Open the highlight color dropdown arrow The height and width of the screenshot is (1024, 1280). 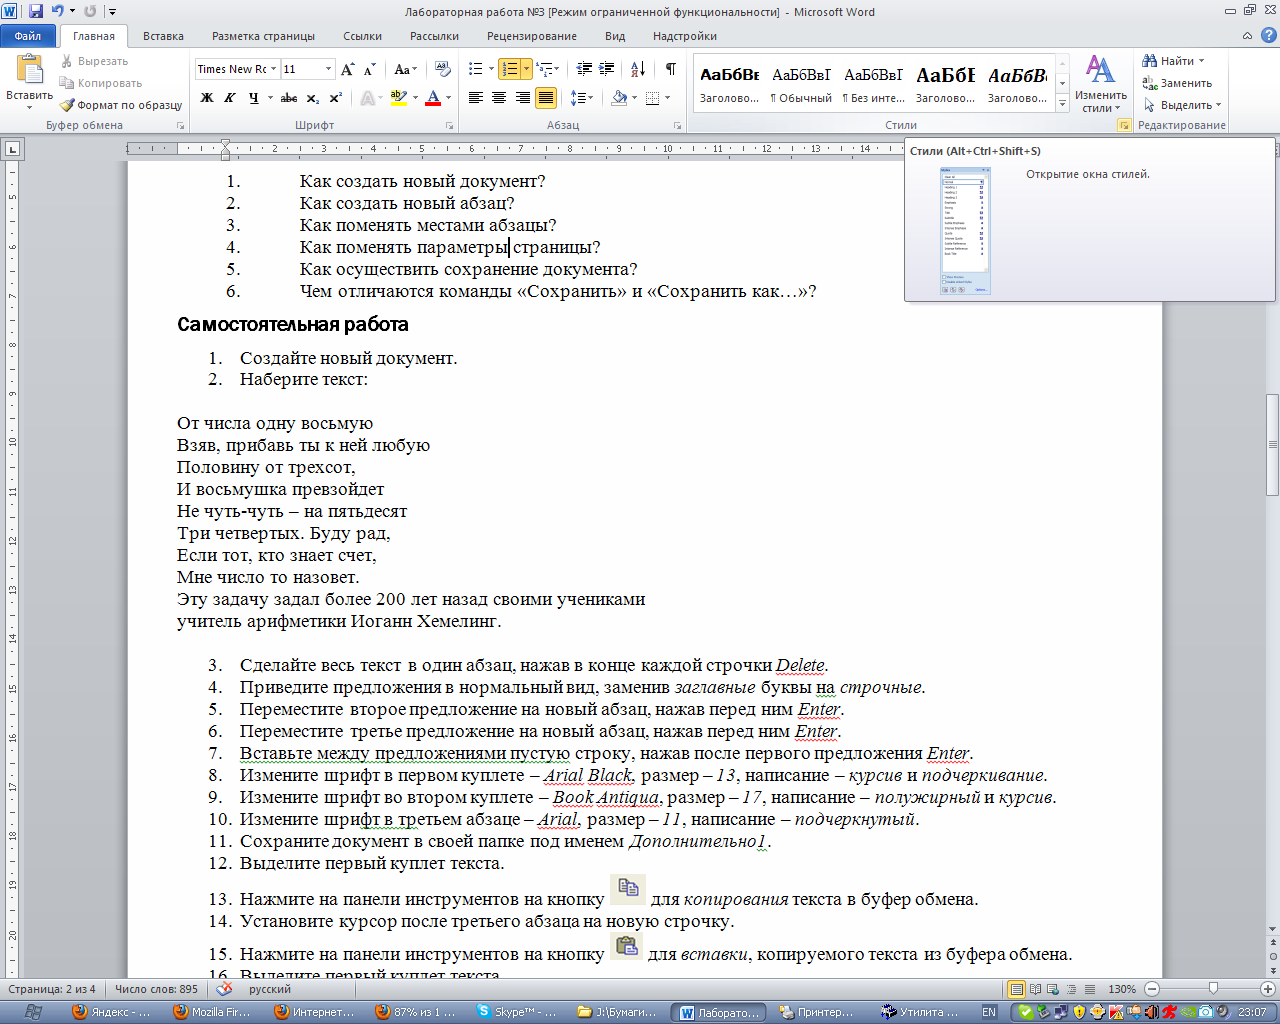414,98
